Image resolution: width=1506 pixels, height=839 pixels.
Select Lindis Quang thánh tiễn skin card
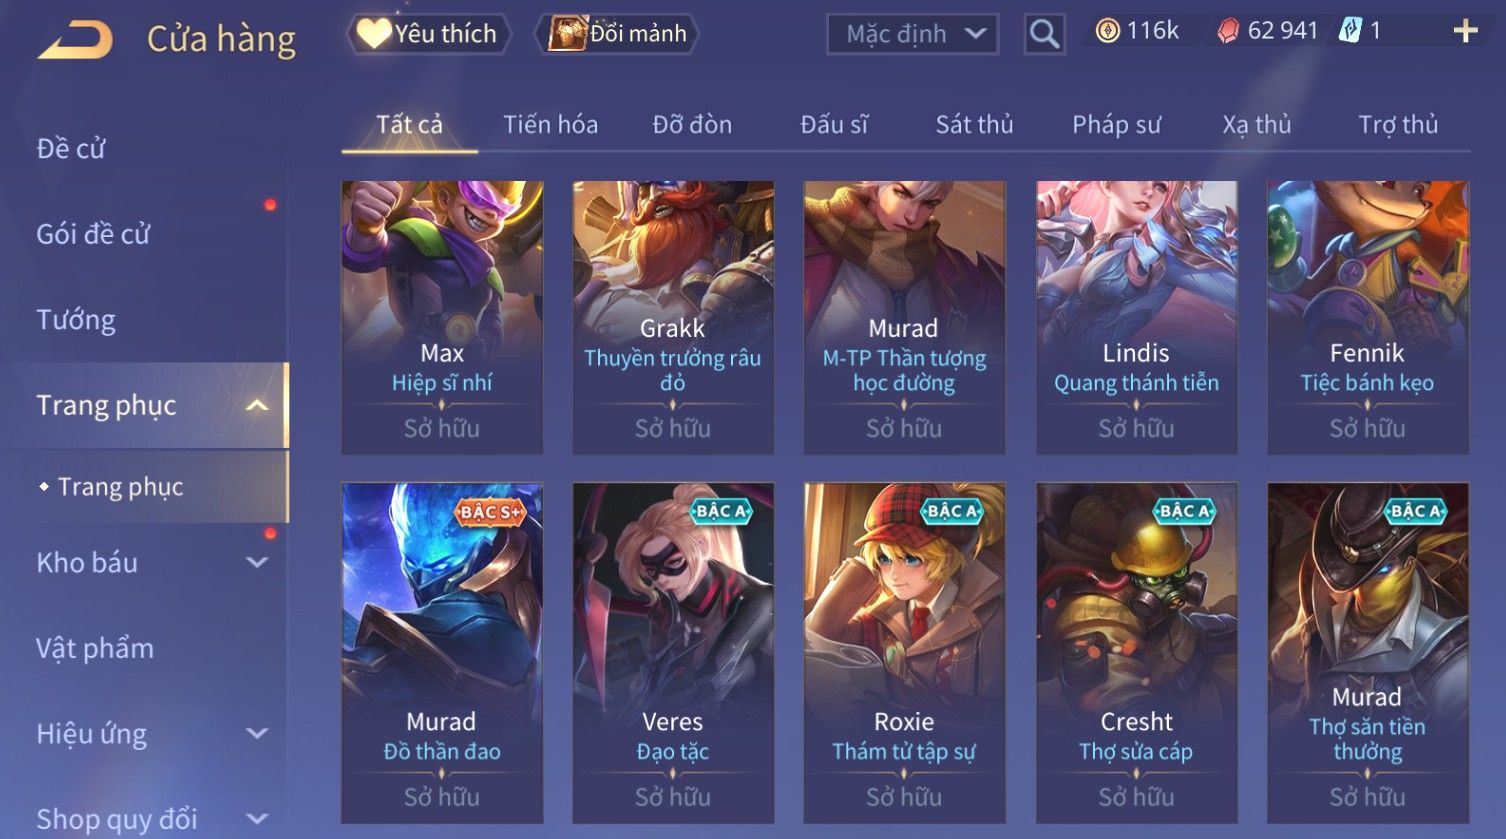(x=1136, y=317)
